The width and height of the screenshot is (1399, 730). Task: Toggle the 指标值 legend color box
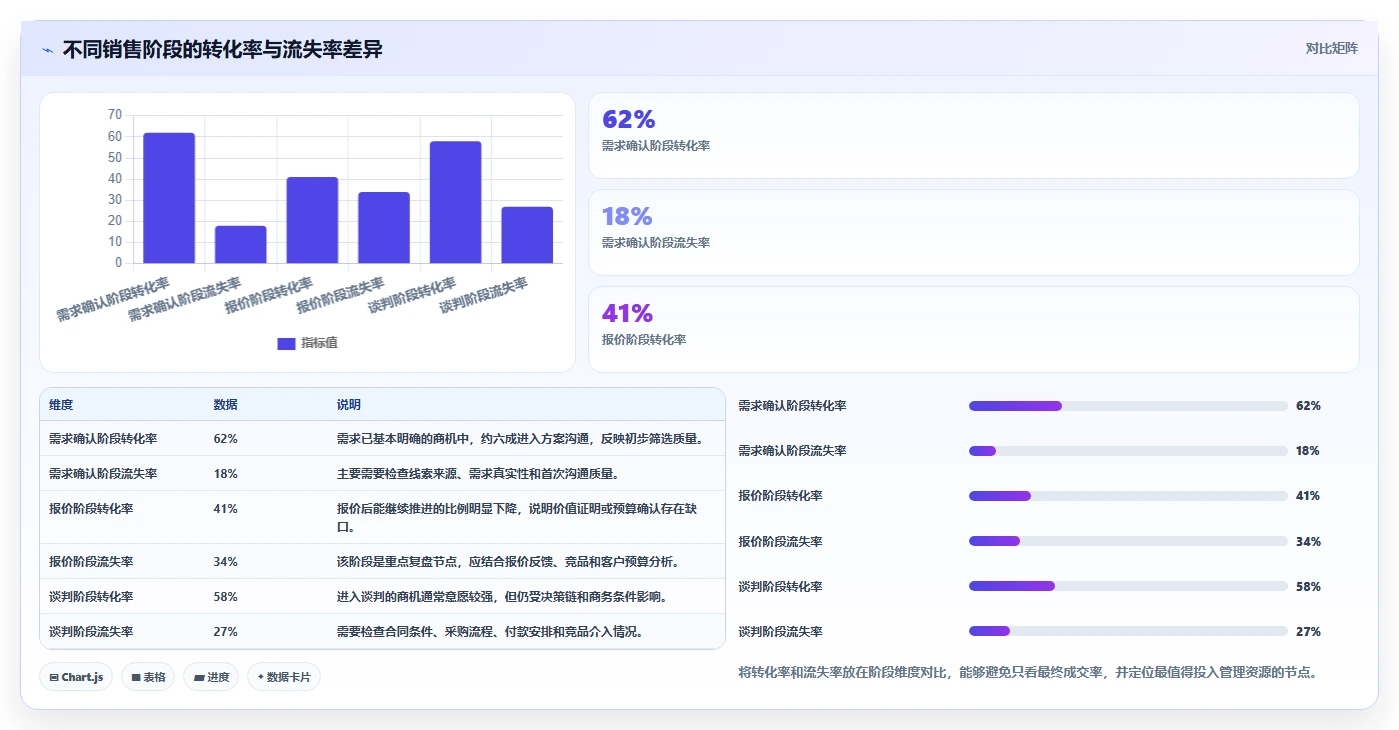286,343
